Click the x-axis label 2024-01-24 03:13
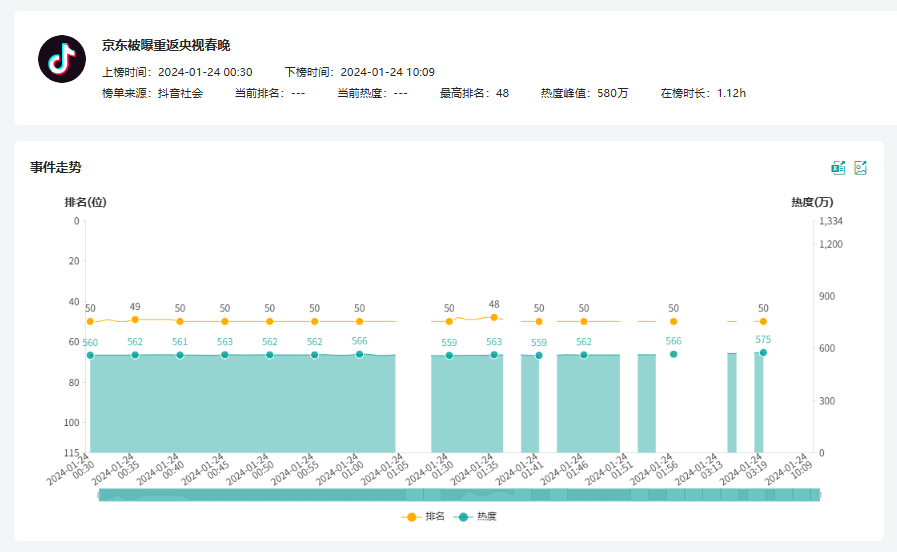The image size is (897, 552). [697, 469]
